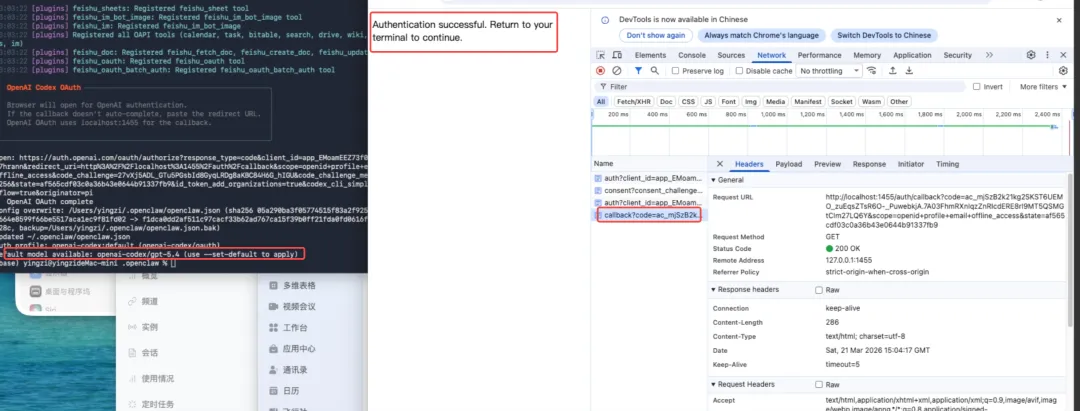
Task: Open the Timing tab
Action: [x=947, y=164]
